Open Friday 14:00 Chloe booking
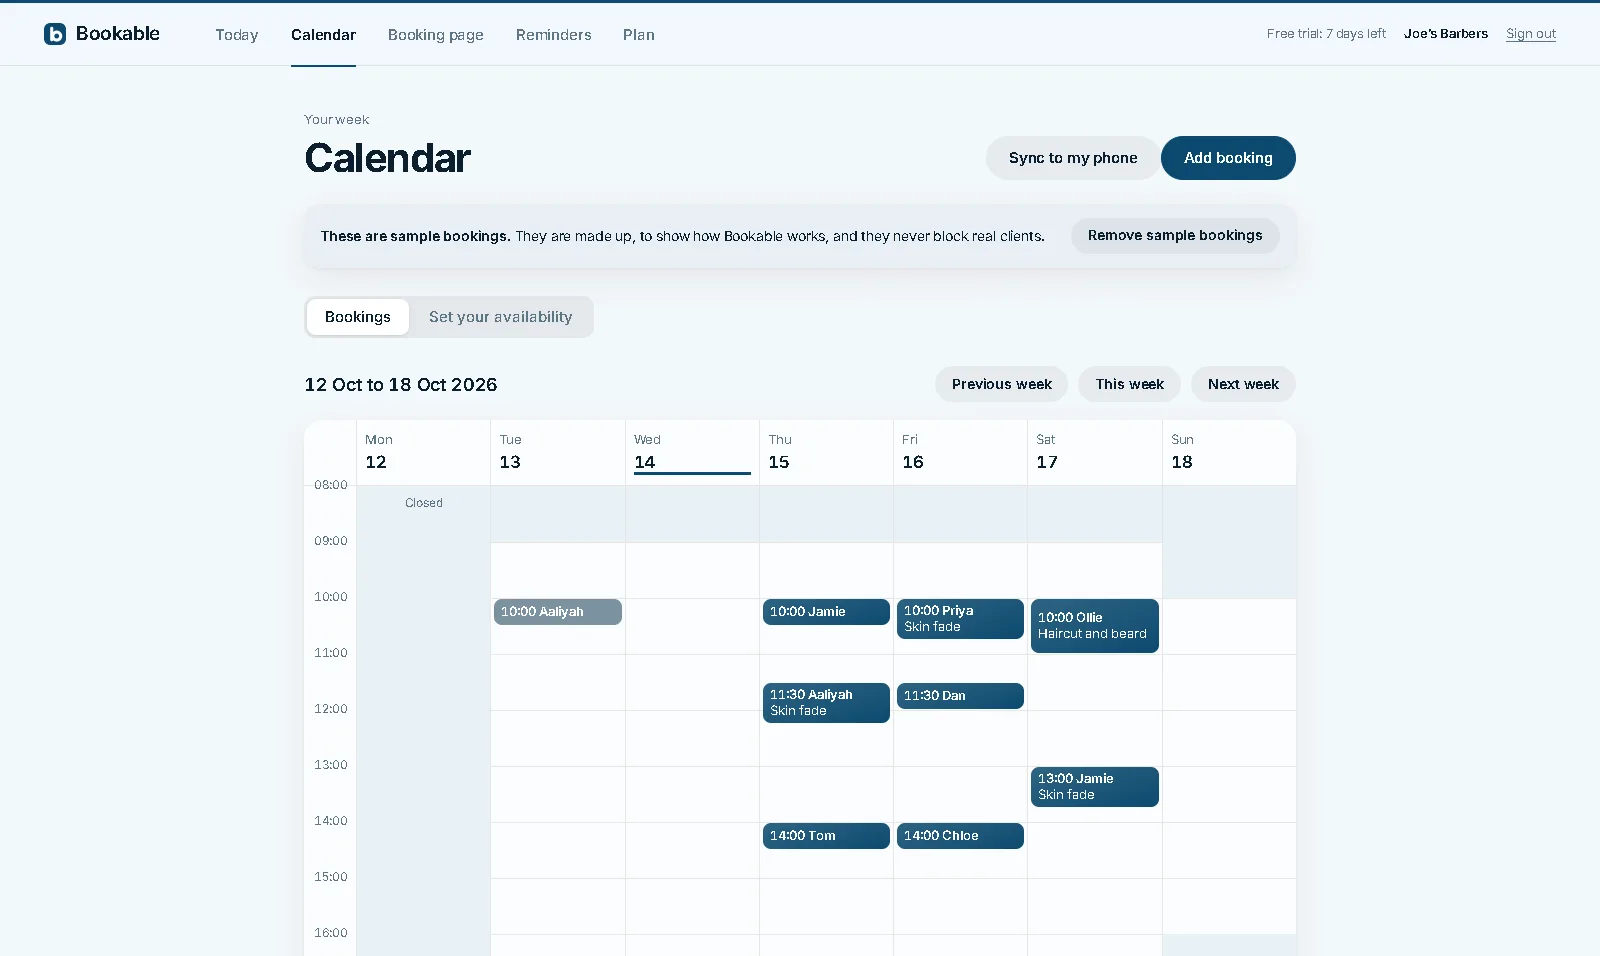Image resolution: width=1600 pixels, height=956 pixels. click(x=960, y=836)
